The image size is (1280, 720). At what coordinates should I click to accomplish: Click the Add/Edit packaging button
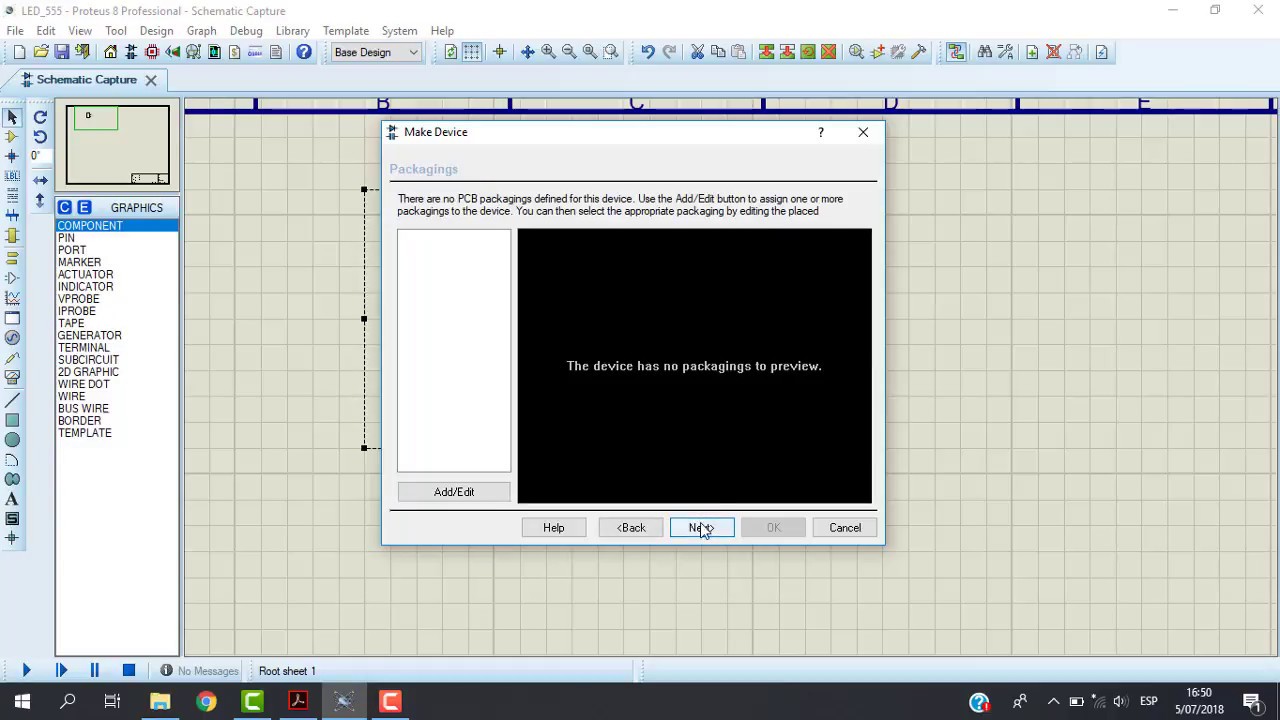(454, 492)
